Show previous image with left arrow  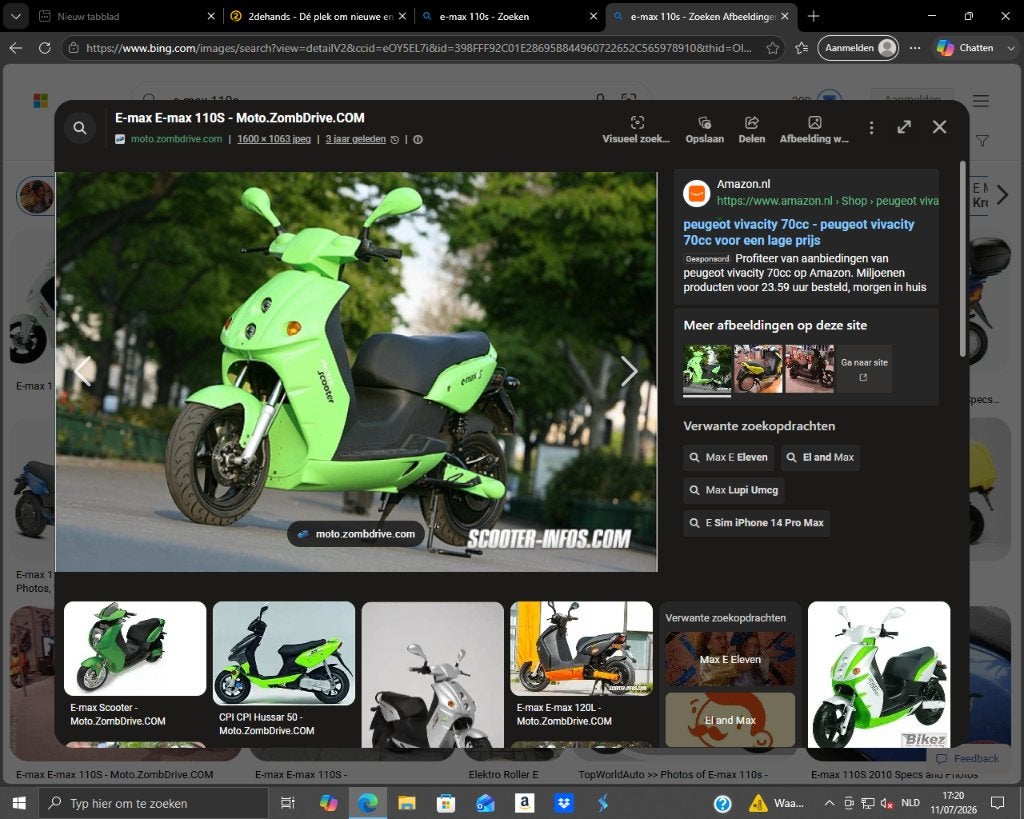83,371
